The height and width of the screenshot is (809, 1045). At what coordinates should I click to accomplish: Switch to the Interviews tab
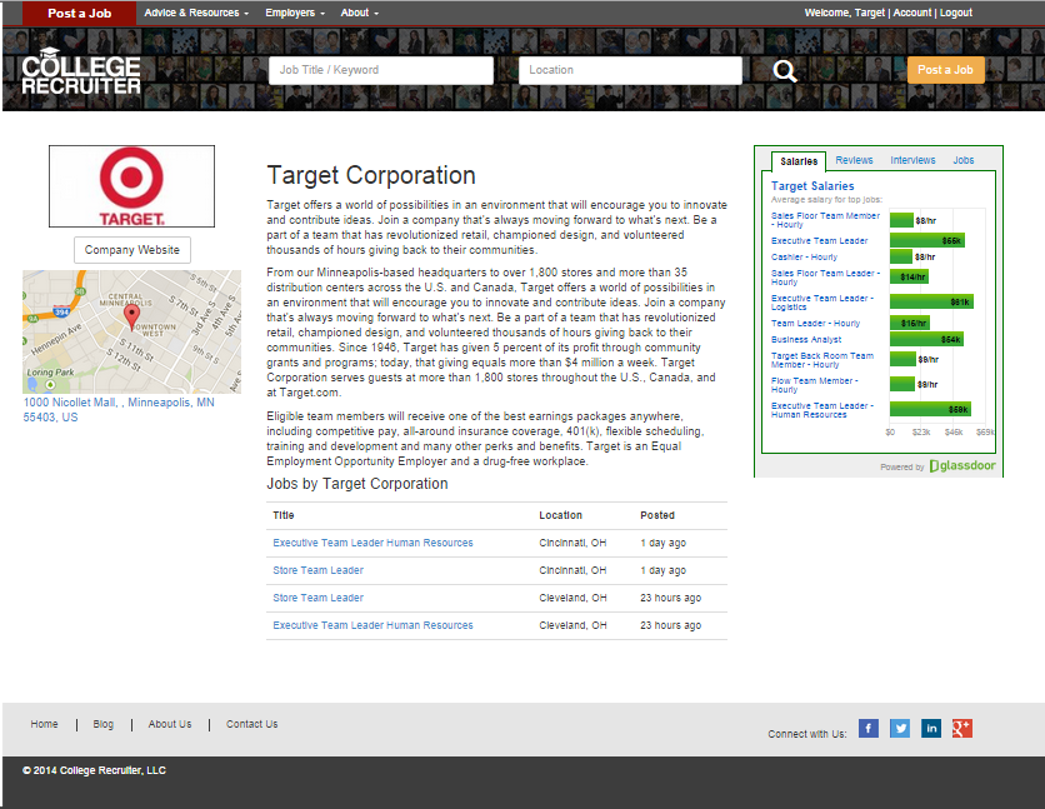(x=912, y=161)
